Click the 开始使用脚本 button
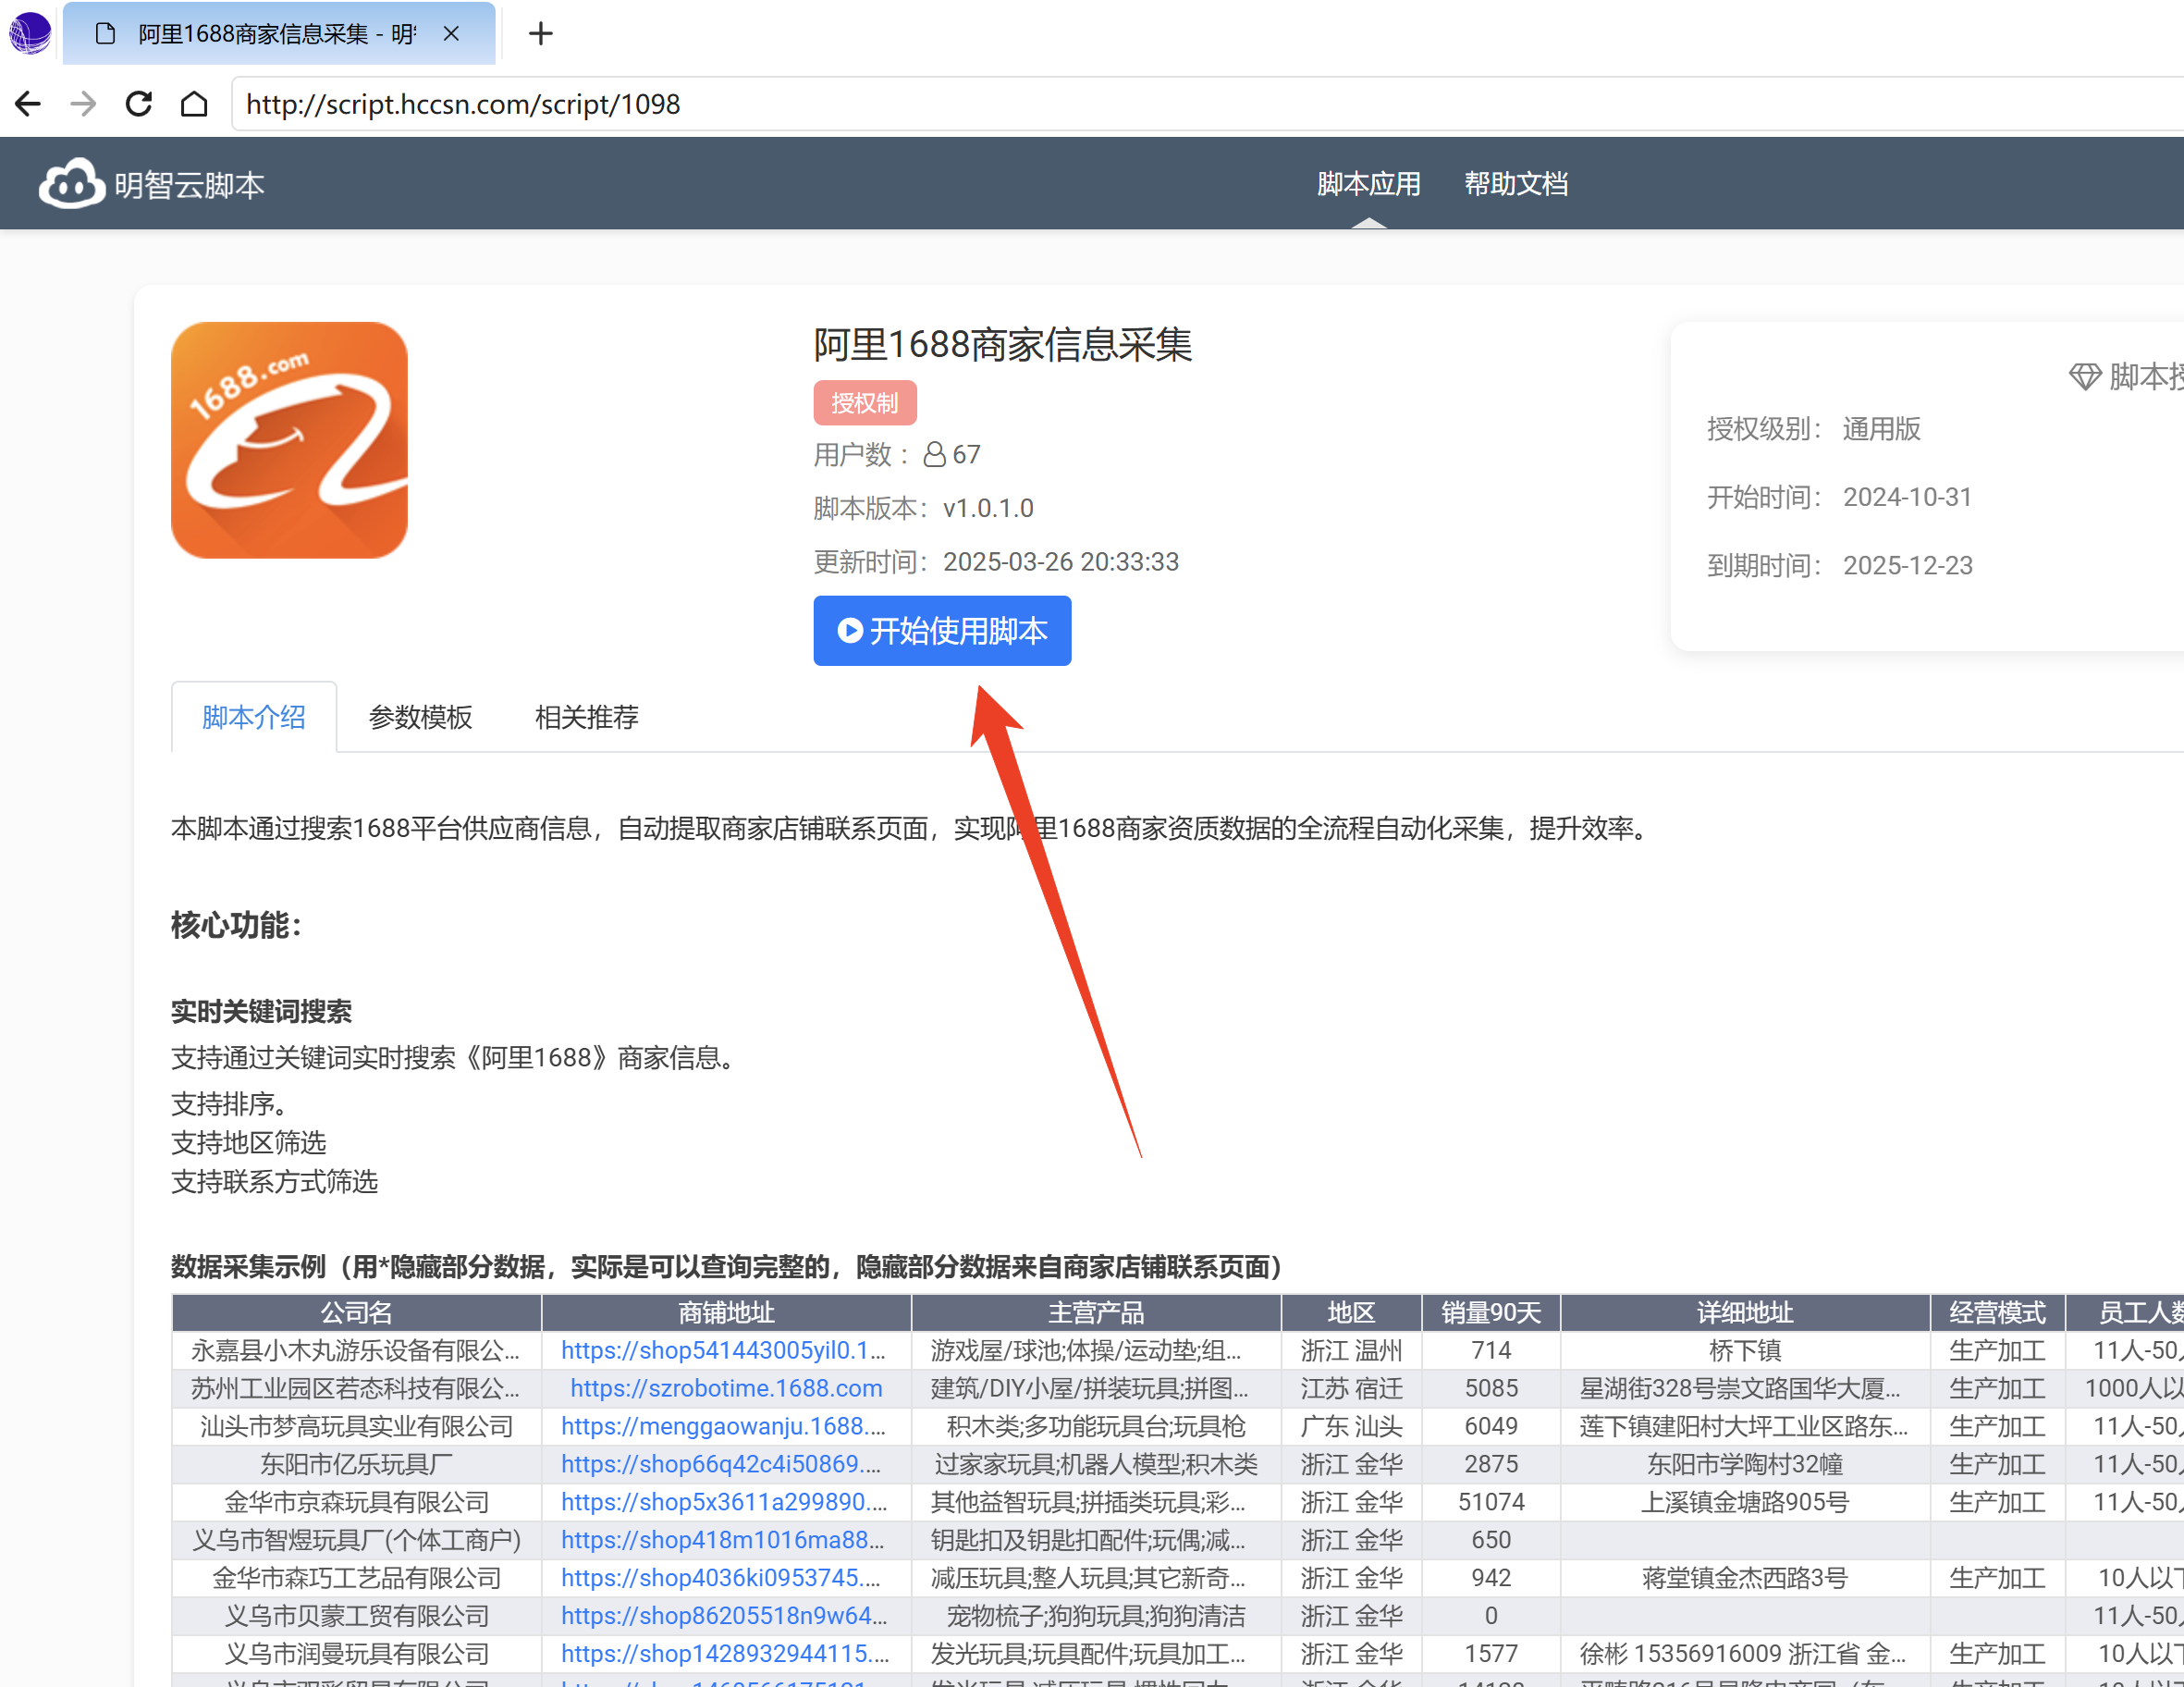Image resolution: width=2184 pixels, height=1687 pixels. 942,631
